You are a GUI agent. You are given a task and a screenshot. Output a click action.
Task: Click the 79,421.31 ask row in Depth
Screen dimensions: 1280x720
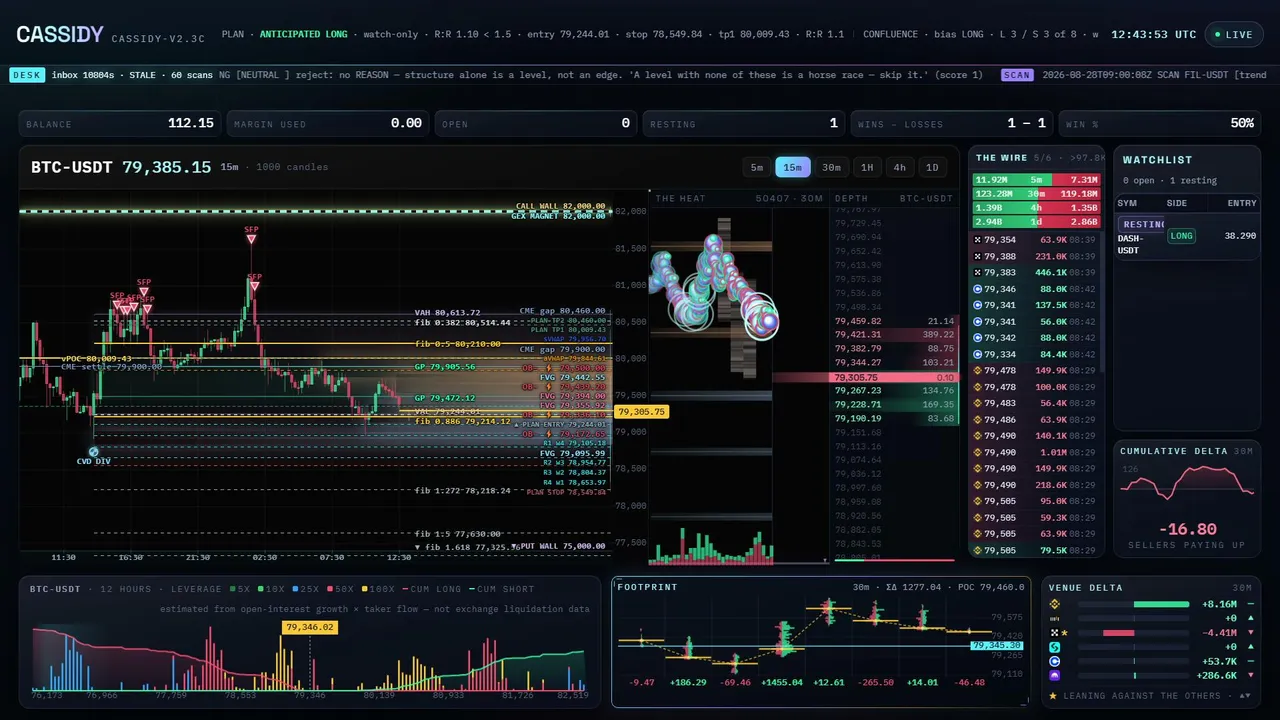pos(894,334)
